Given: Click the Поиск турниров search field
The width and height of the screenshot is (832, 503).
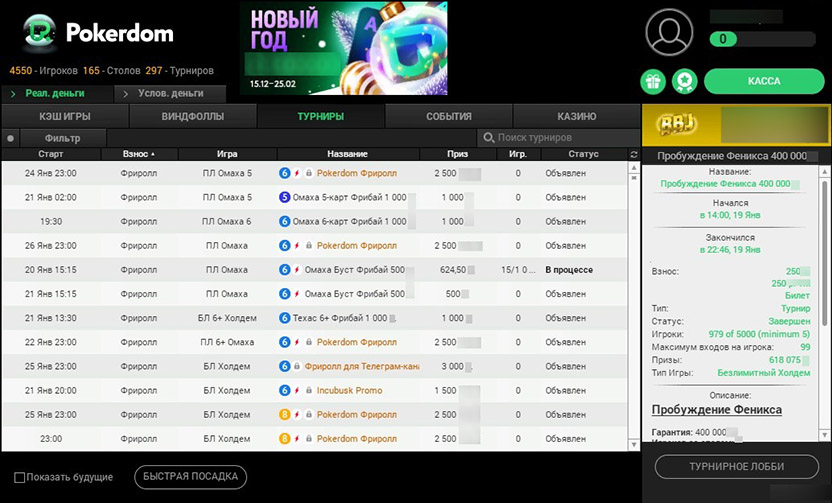Looking at the screenshot, I should (x=558, y=138).
